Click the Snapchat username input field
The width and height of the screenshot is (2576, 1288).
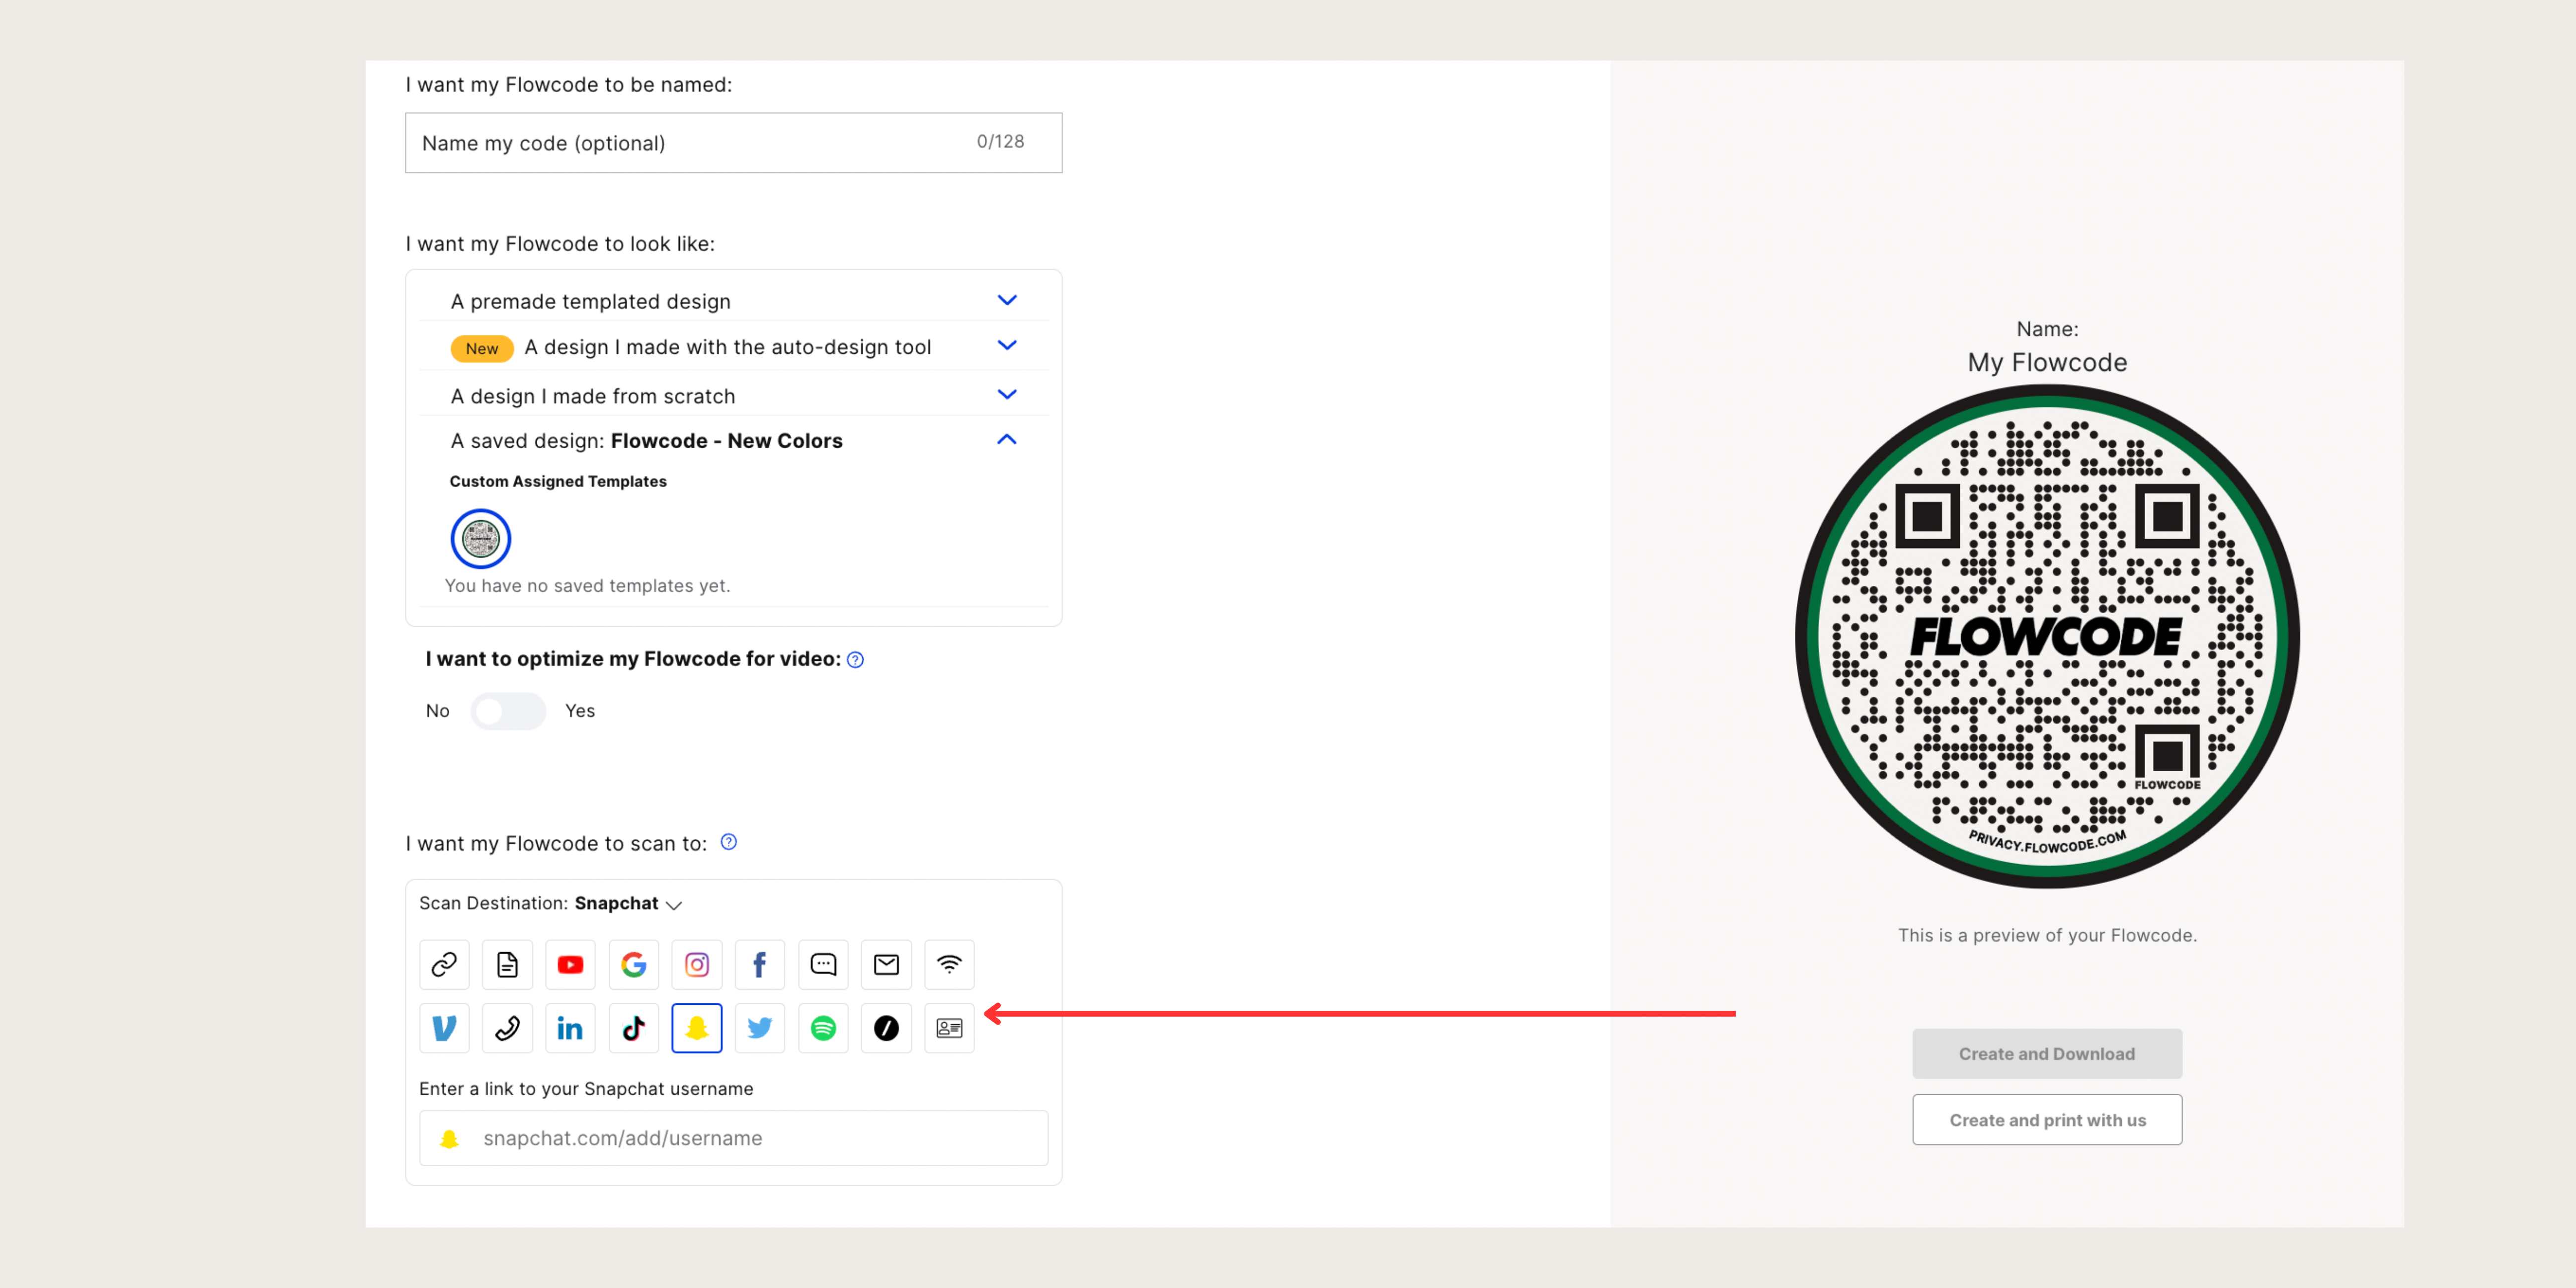(x=733, y=1138)
